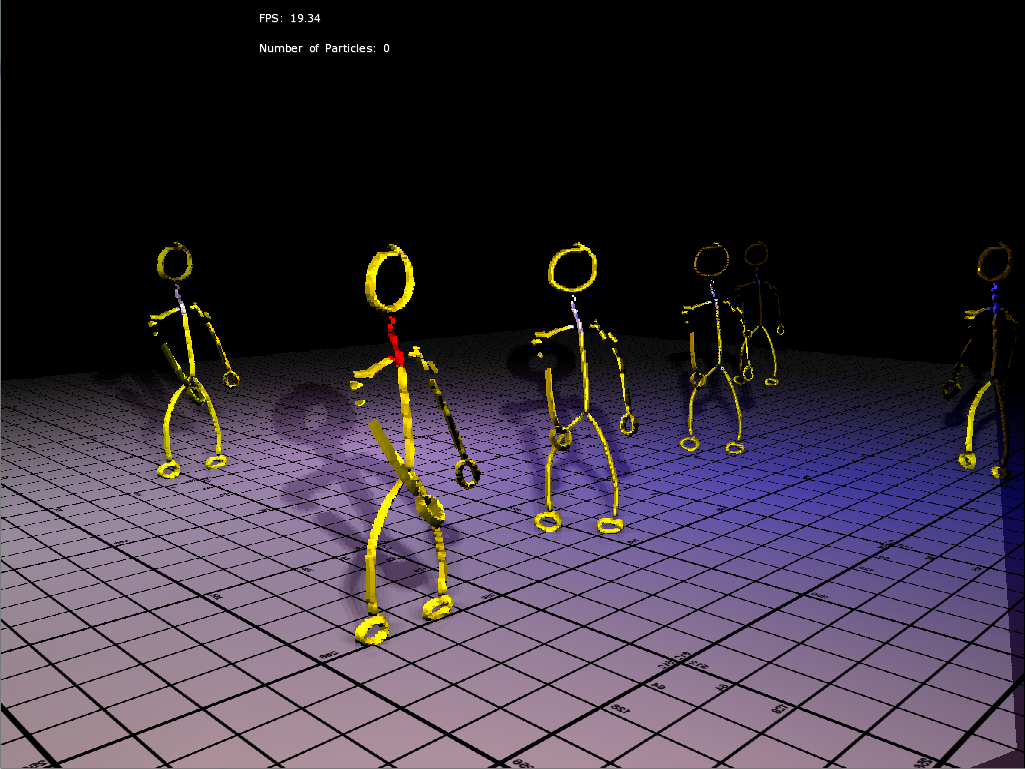Screen dimensions: 1025x769
Task: Click the dark hand ring of the red-necked figure
Action: (x=467, y=473)
